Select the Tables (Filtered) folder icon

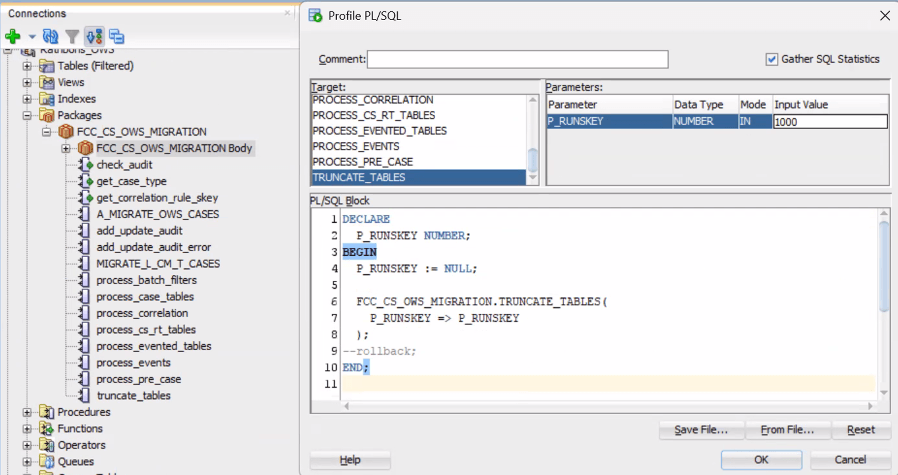46,66
